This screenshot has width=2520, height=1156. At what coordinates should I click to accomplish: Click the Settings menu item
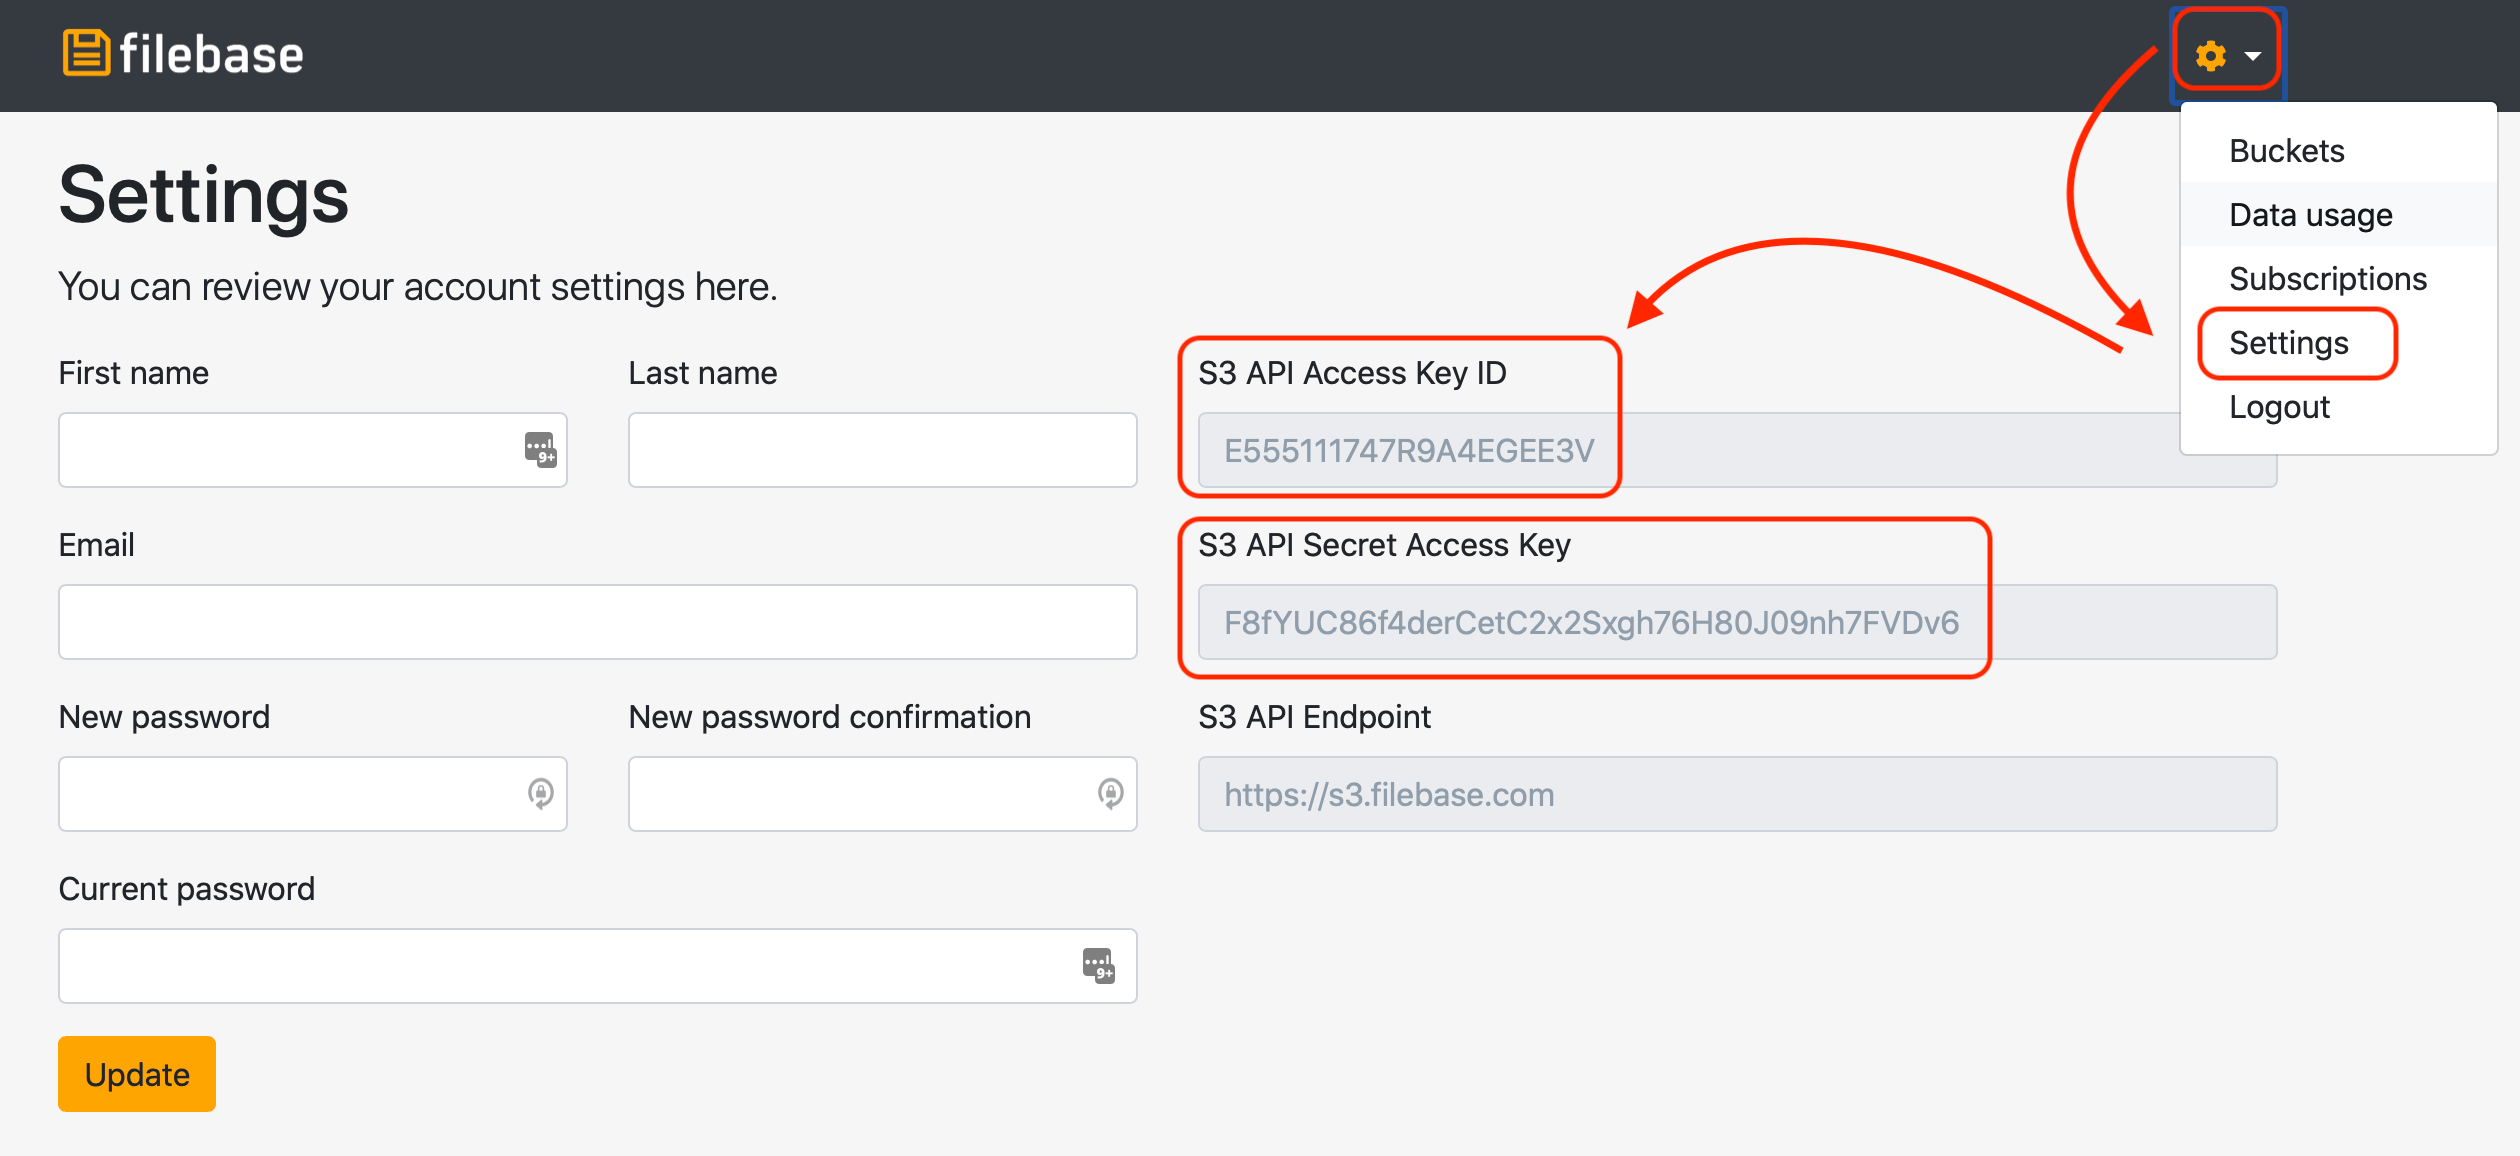[x=2285, y=342]
